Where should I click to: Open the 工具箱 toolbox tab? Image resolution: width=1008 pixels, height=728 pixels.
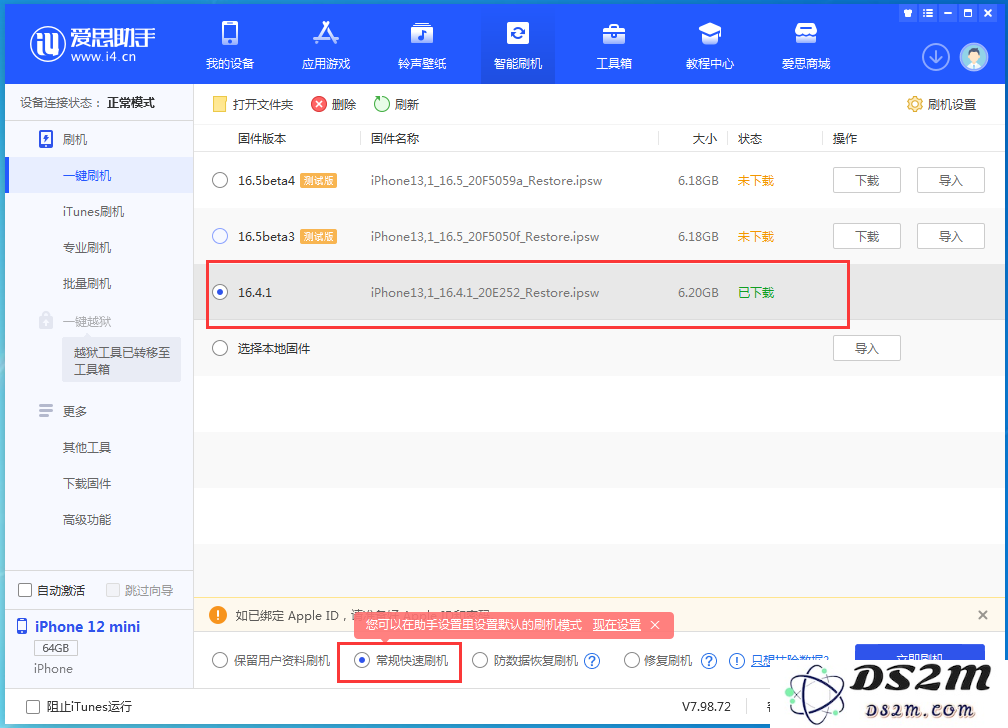pos(614,45)
